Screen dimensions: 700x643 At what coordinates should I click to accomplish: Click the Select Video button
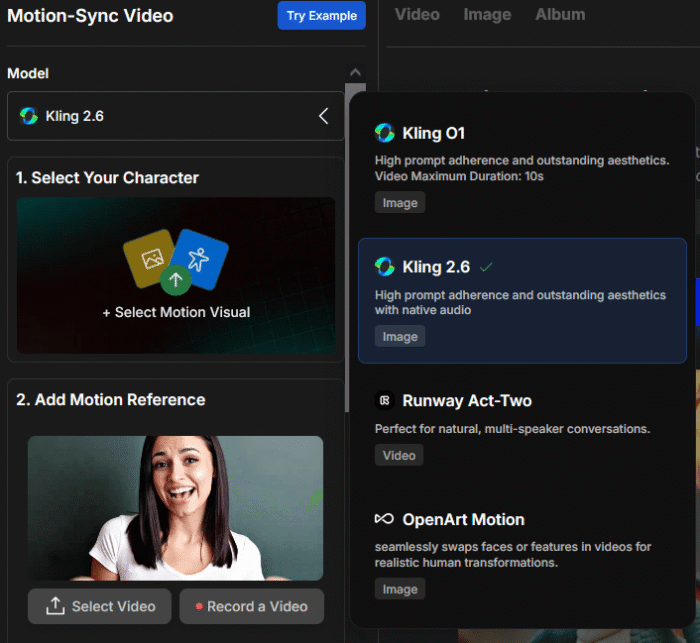click(100, 606)
